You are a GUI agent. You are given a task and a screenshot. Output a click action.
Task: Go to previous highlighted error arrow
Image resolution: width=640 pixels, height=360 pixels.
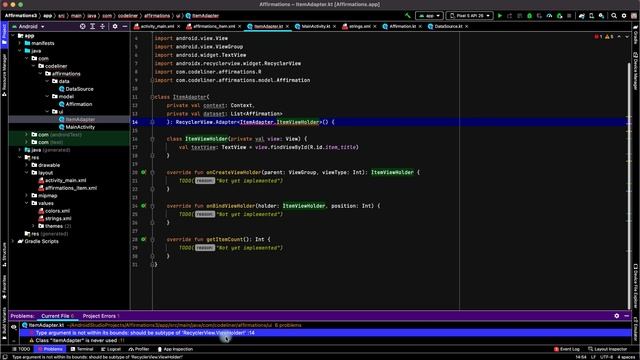(619, 37)
